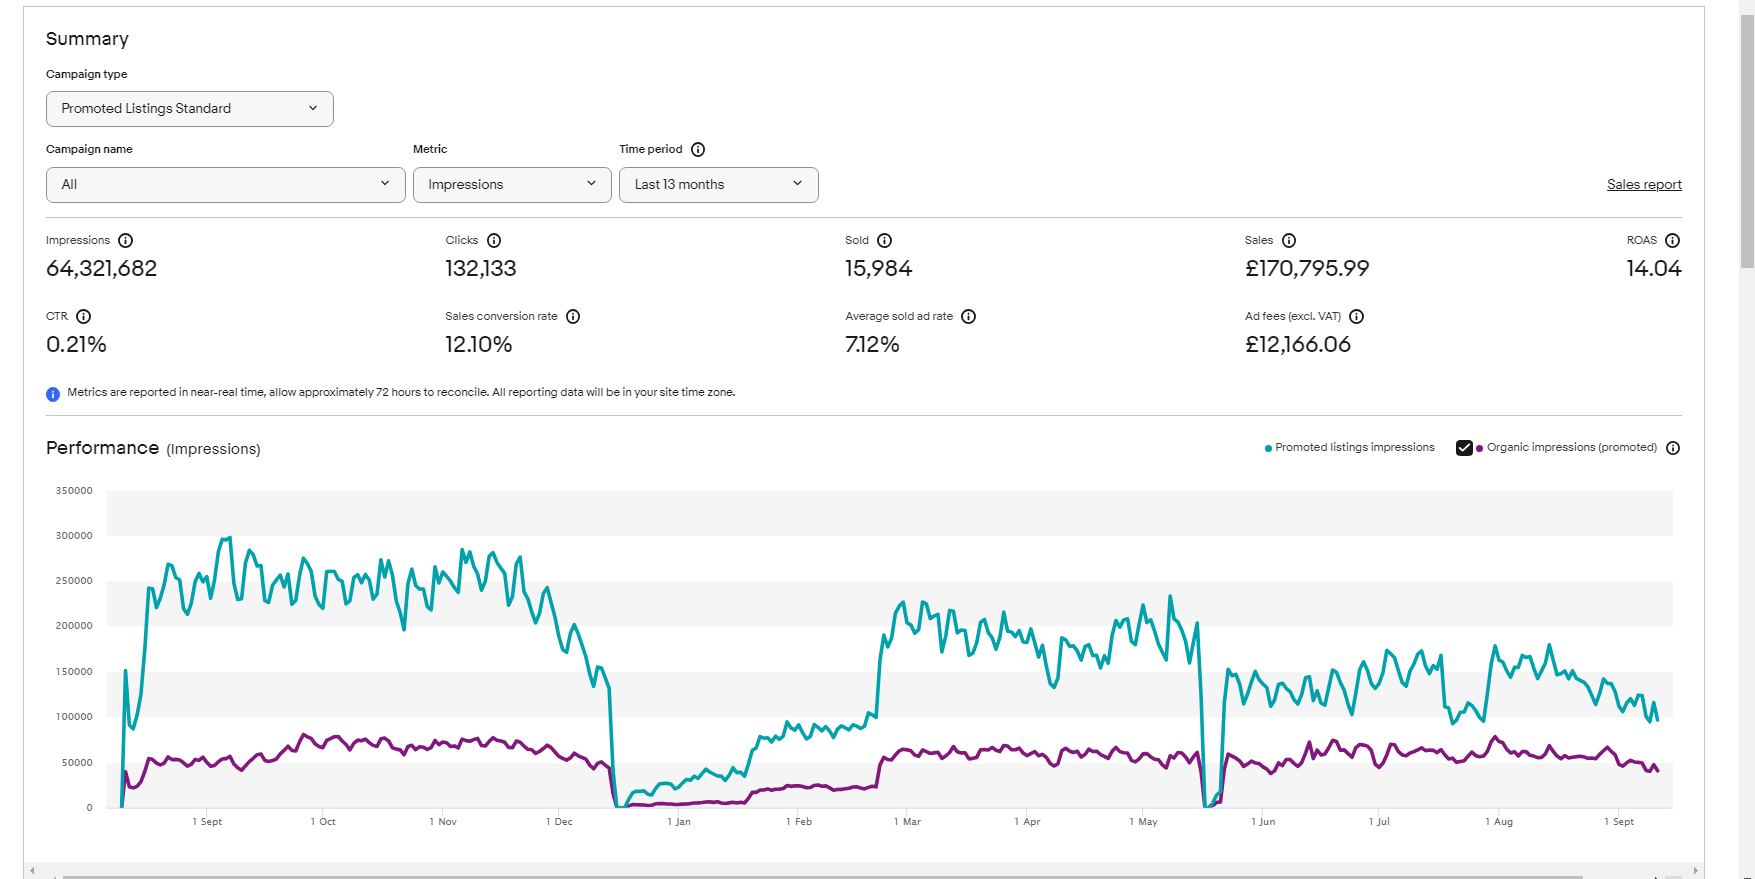This screenshot has height=879, width=1755.
Task: Click the Sales info icon
Action: coord(1289,241)
